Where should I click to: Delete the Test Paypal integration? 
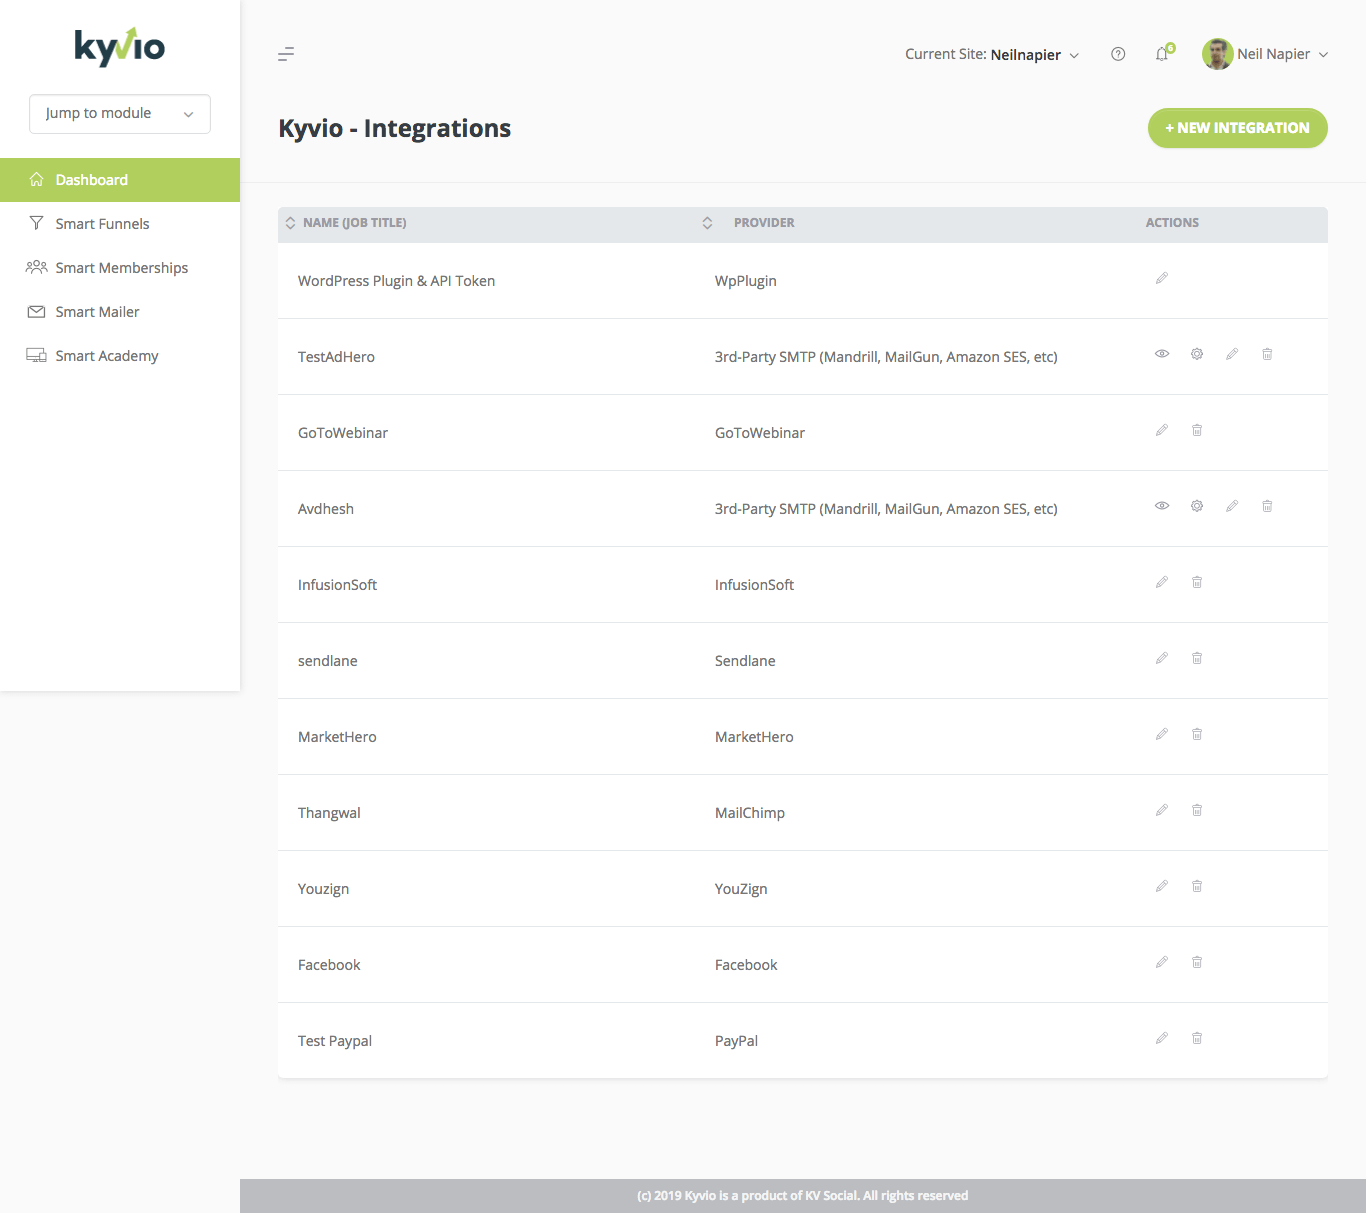click(1197, 1038)
